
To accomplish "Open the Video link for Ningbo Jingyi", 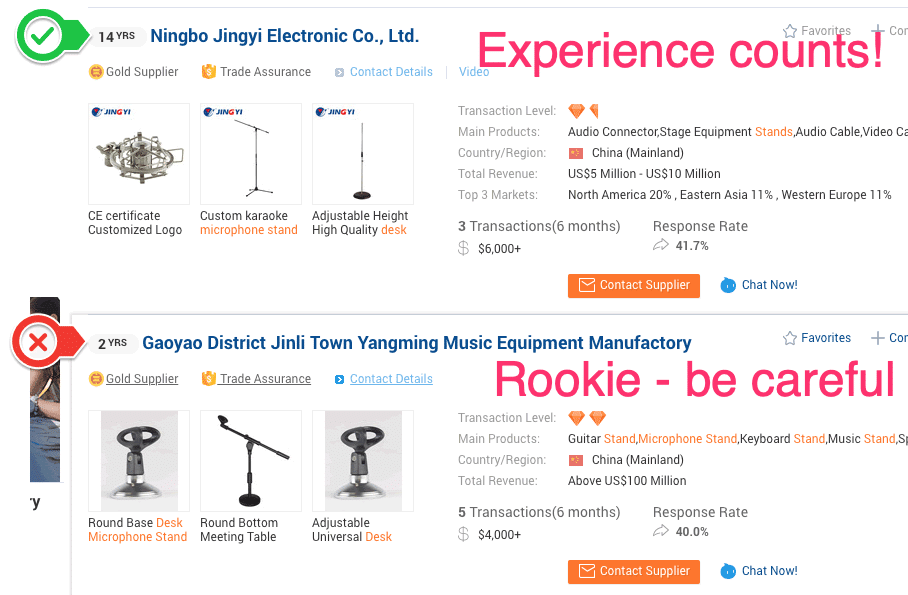I will (x=474, y=72).
